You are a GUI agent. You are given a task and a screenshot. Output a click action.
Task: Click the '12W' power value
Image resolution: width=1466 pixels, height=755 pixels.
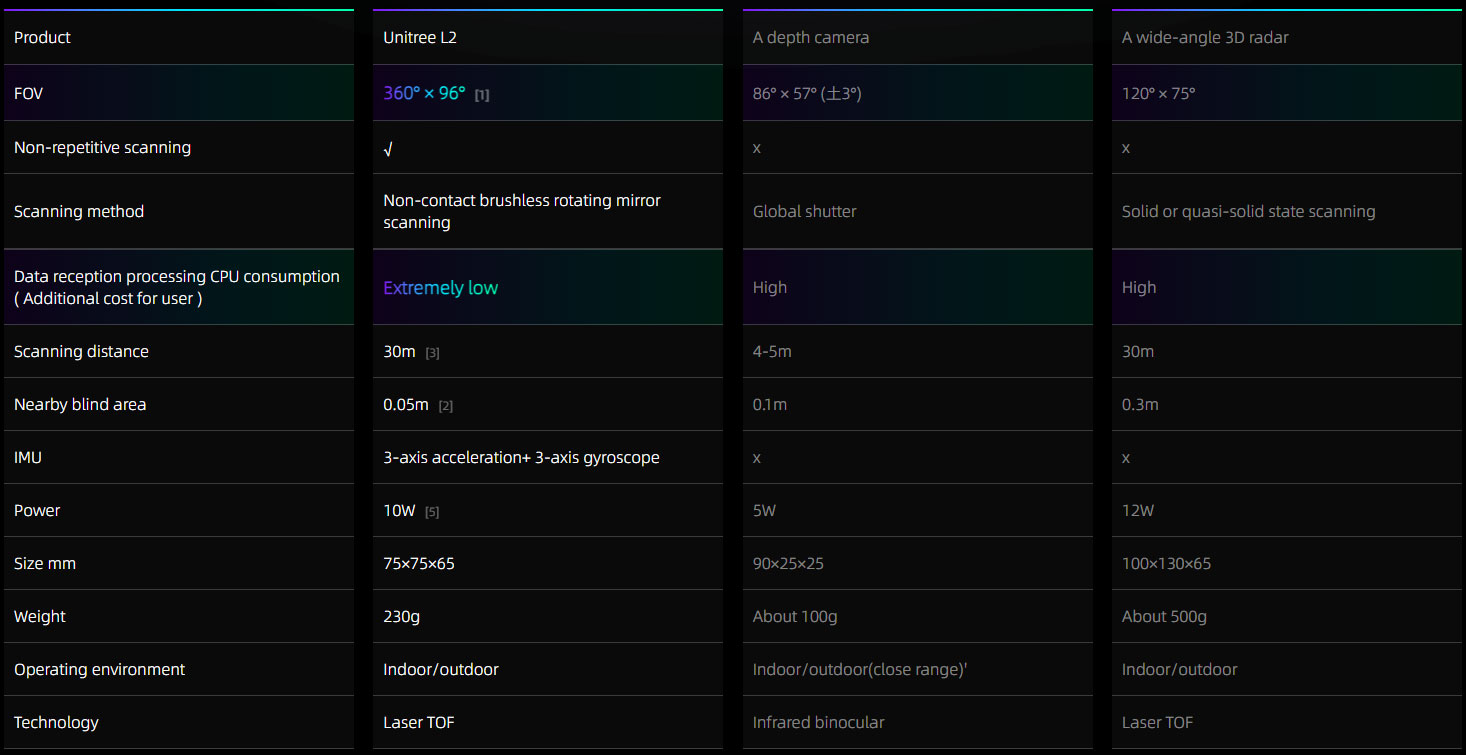tap(1138, 511)
